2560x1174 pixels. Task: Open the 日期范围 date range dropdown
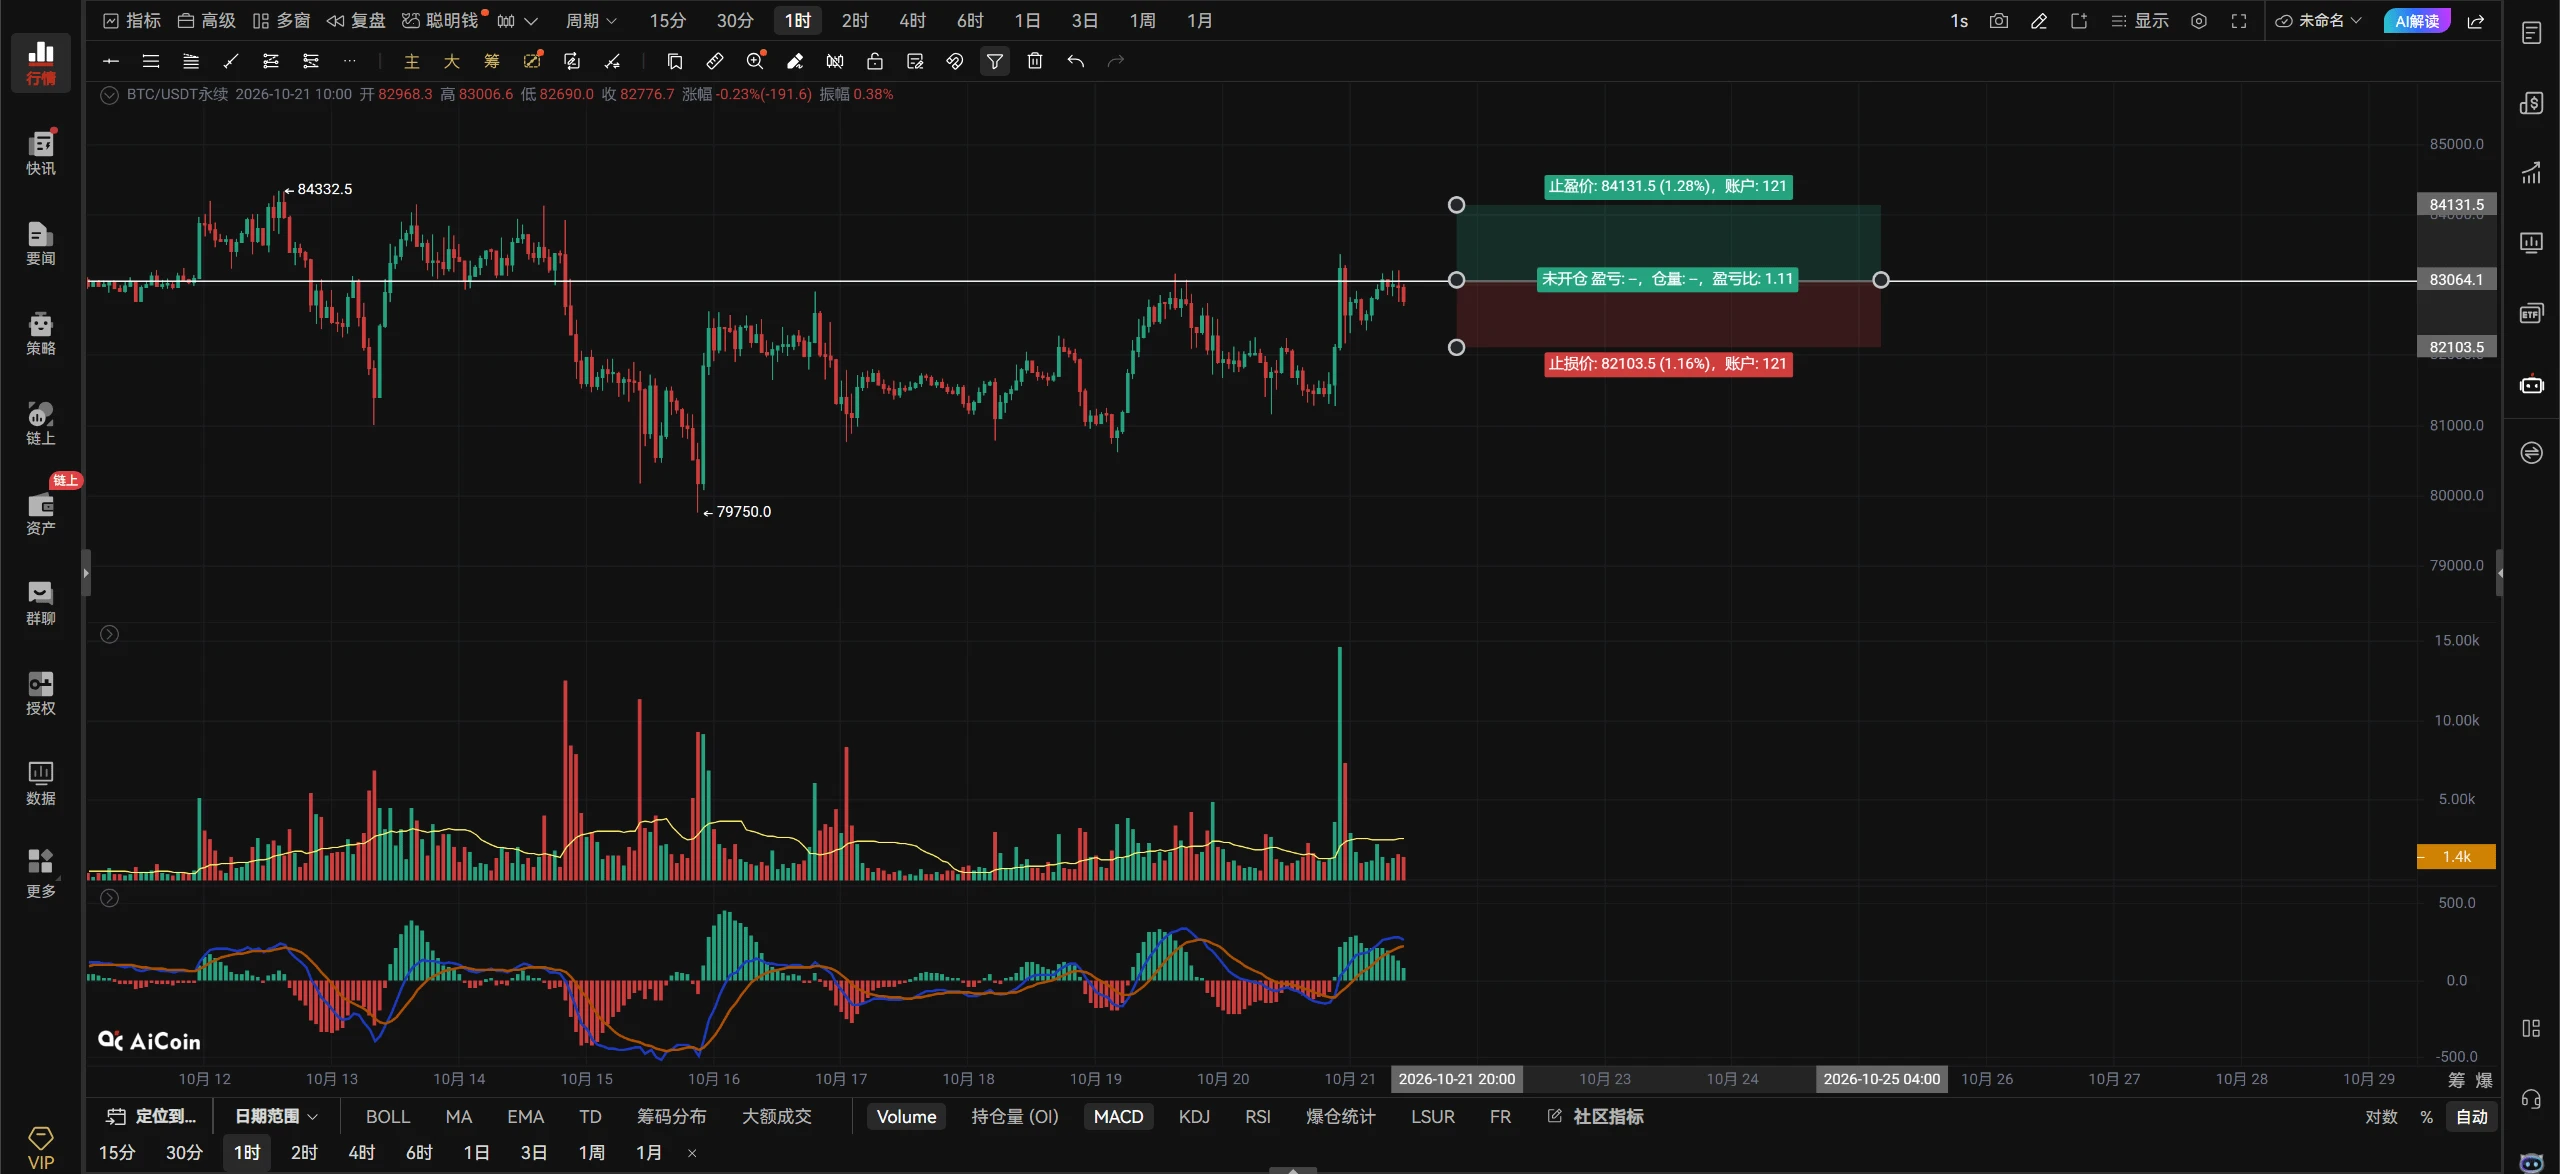coord(276,1116)
